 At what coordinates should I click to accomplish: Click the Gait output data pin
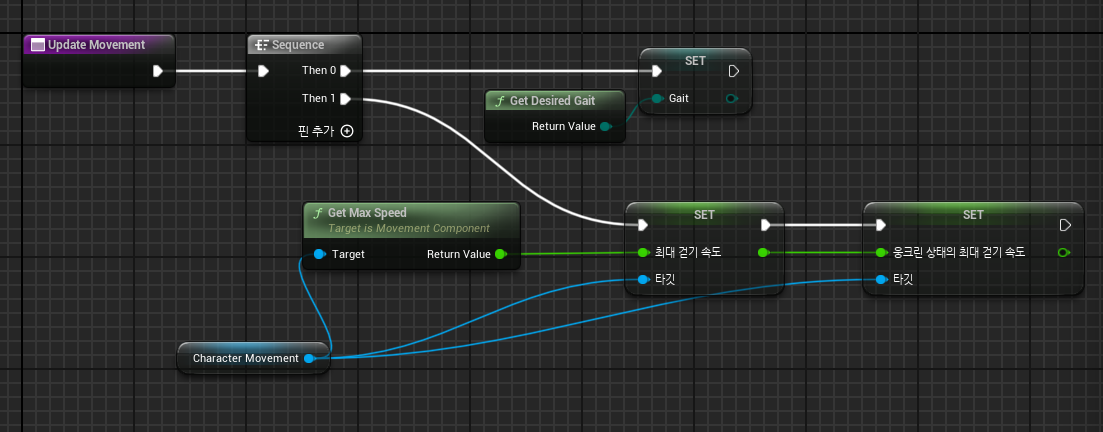(732, 99)
